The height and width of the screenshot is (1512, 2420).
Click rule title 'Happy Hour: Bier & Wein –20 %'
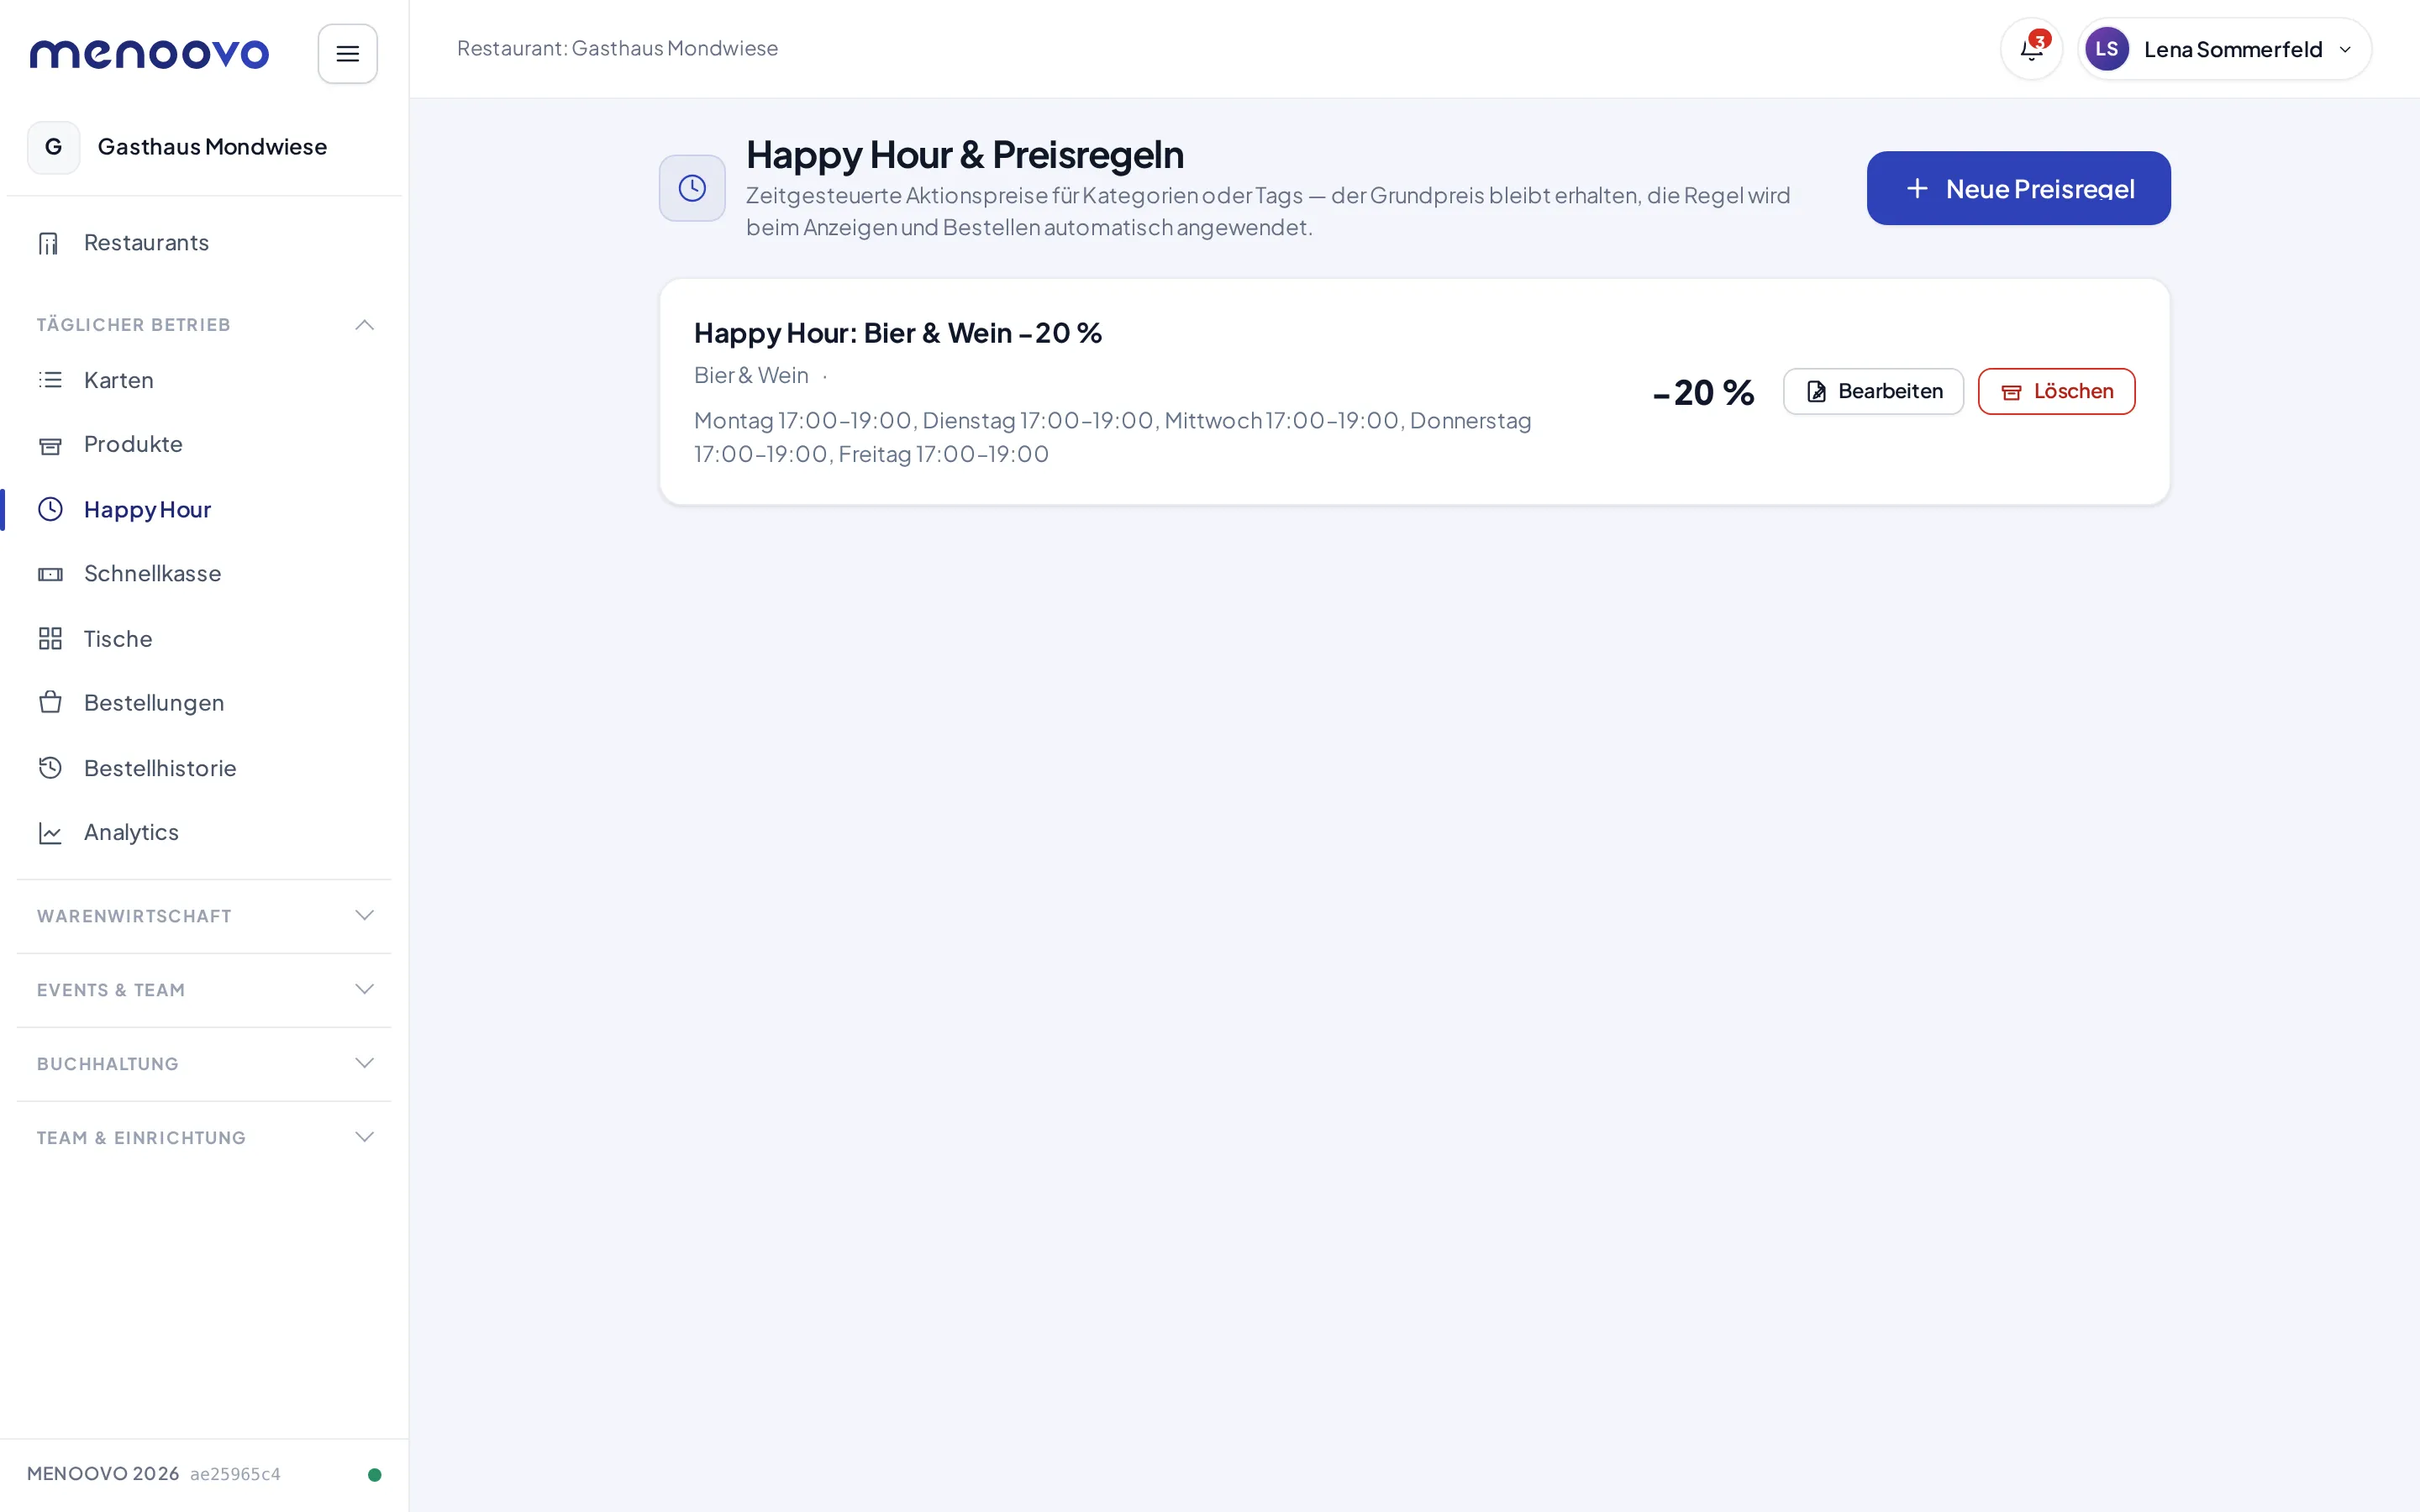click(x=897, y=333)
